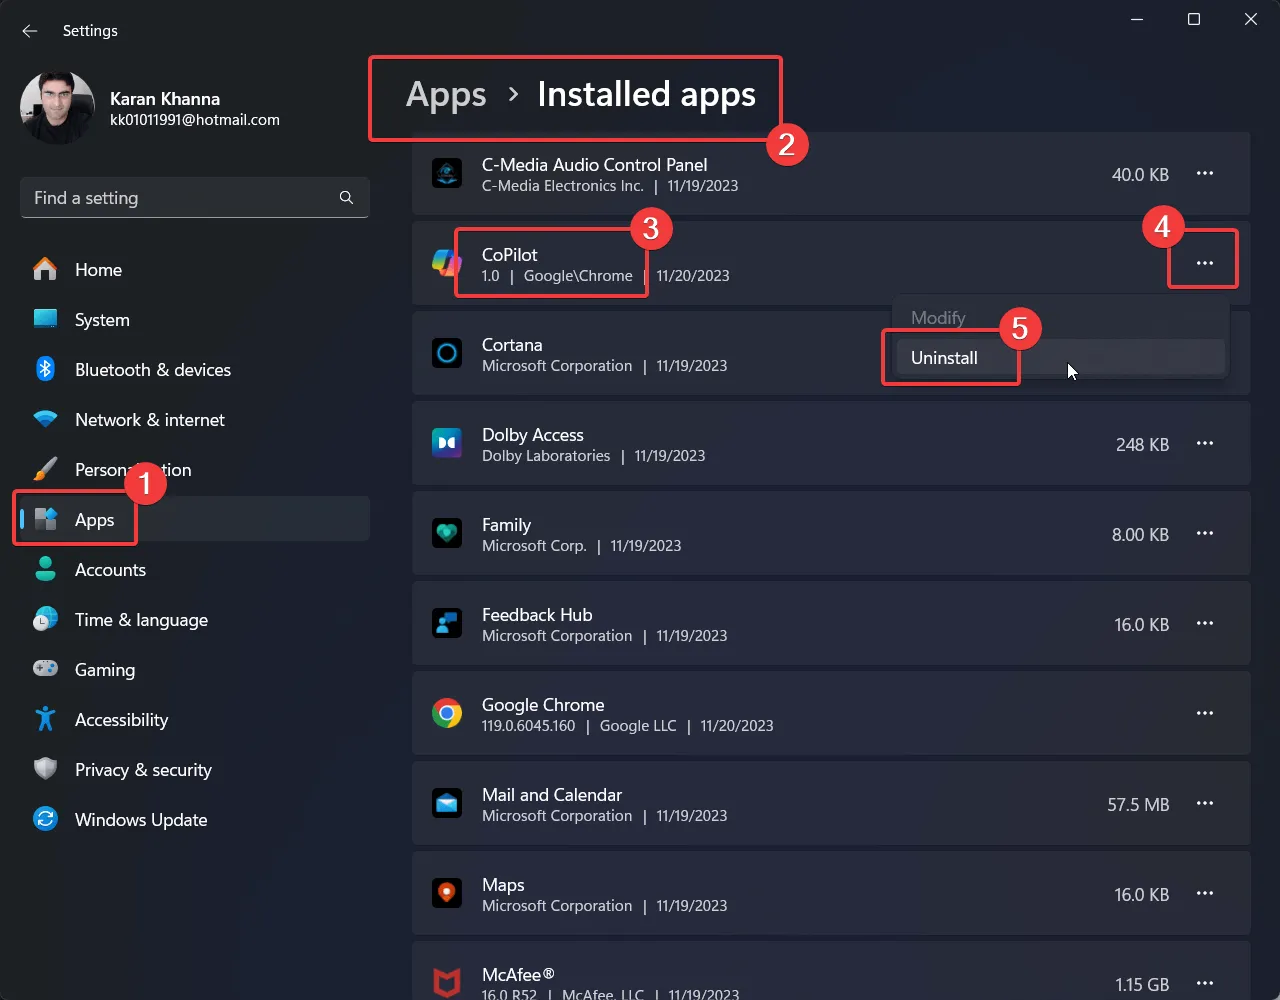Viewport: 1280px width, 1000px height.
Task: Select the Dolby Access app name
Action: click(x=533, y=435)
